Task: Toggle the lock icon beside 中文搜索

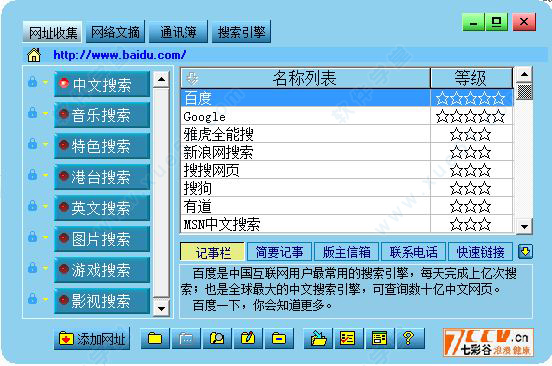Action: coord(32,82)
